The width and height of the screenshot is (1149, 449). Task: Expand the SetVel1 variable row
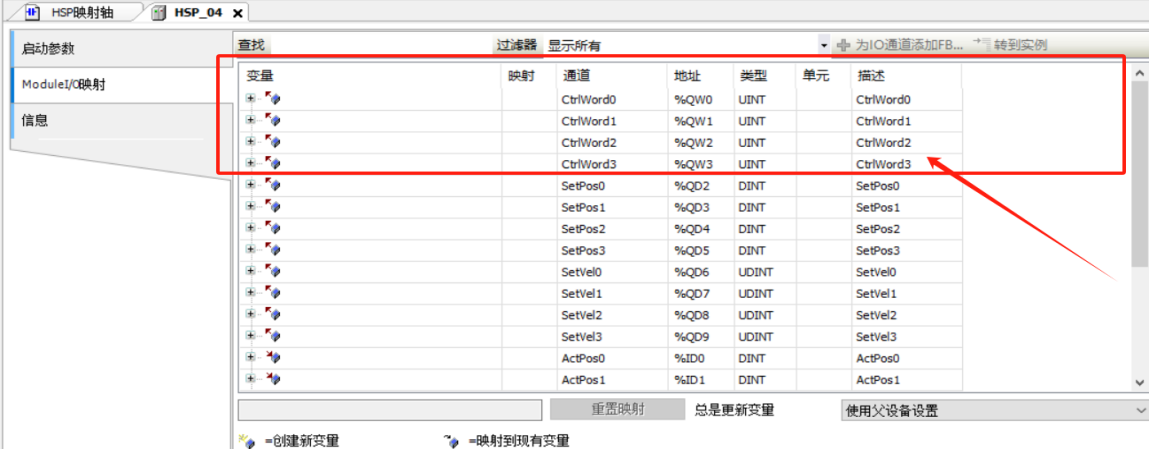coord(251,292)
